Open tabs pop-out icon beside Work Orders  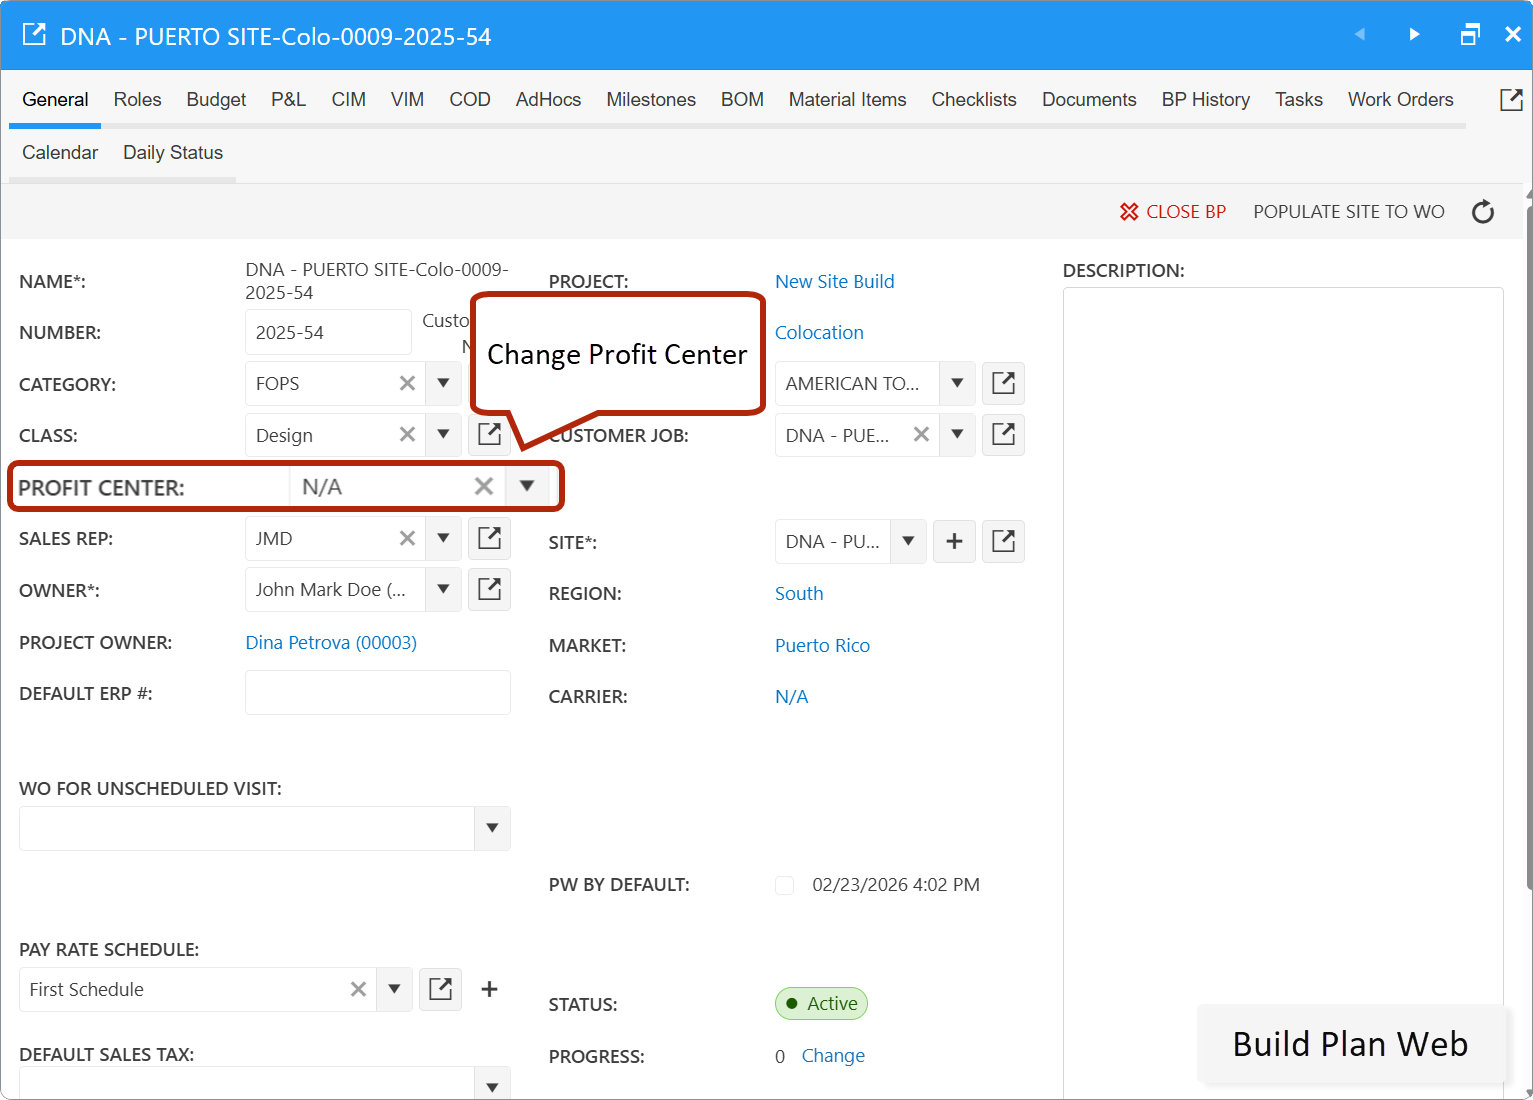(1511, 99)
